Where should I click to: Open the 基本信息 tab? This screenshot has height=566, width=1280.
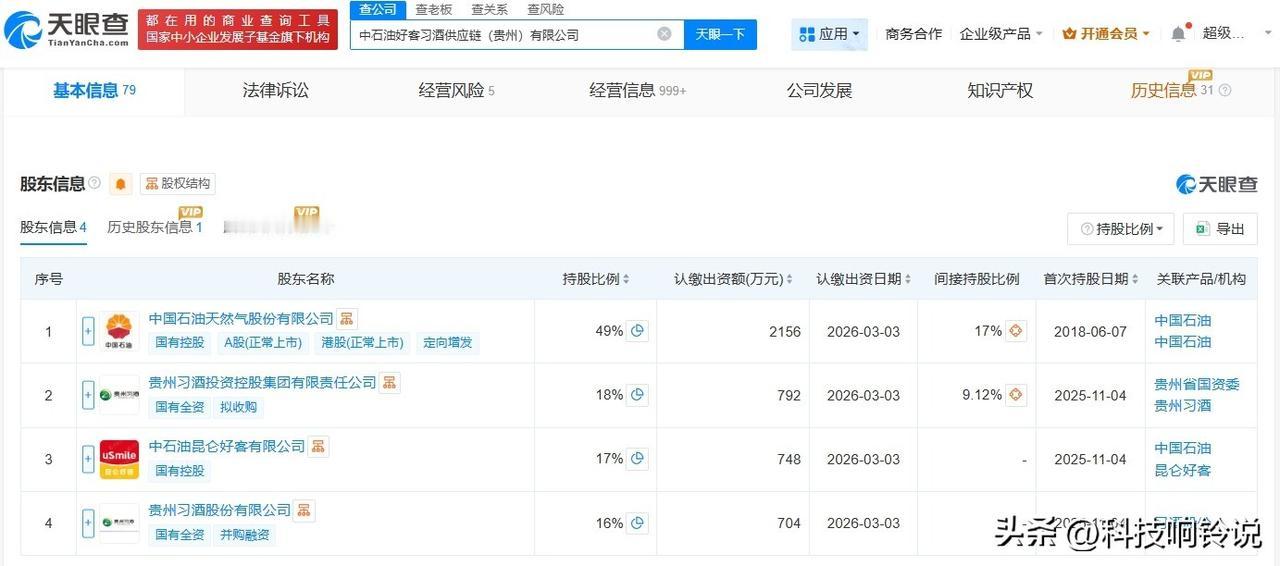(x=94, y=91)
